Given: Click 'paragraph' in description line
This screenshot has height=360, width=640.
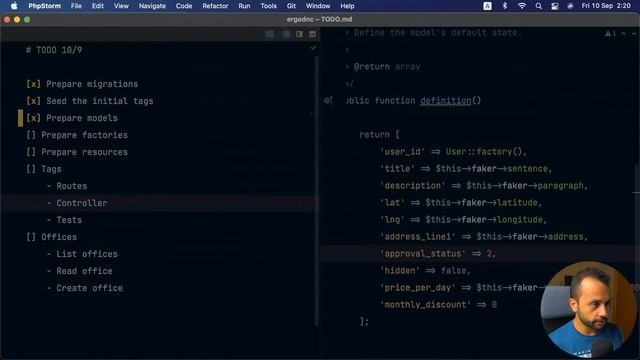Looking at the screenshot, I should 560,186.
